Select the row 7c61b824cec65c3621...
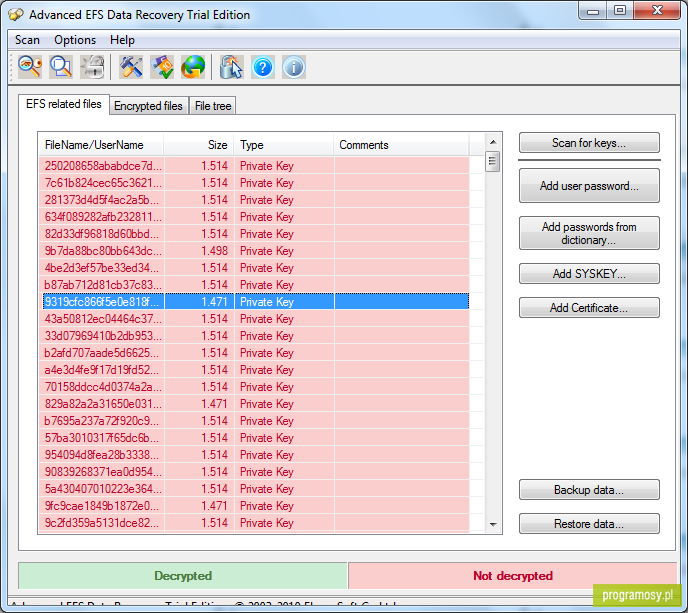 pos(256,183)
